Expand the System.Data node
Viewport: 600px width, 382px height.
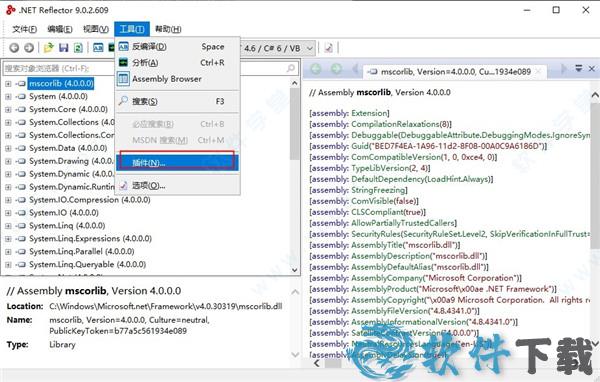point(8,148)
